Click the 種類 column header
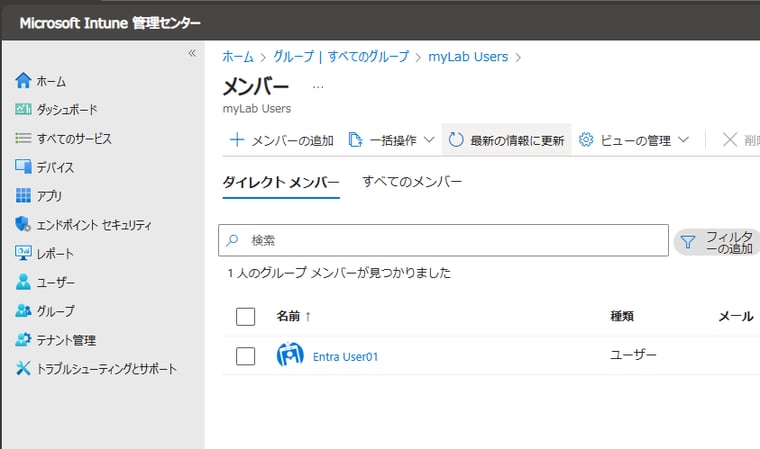The image size is (760, 449). [622, 317]
